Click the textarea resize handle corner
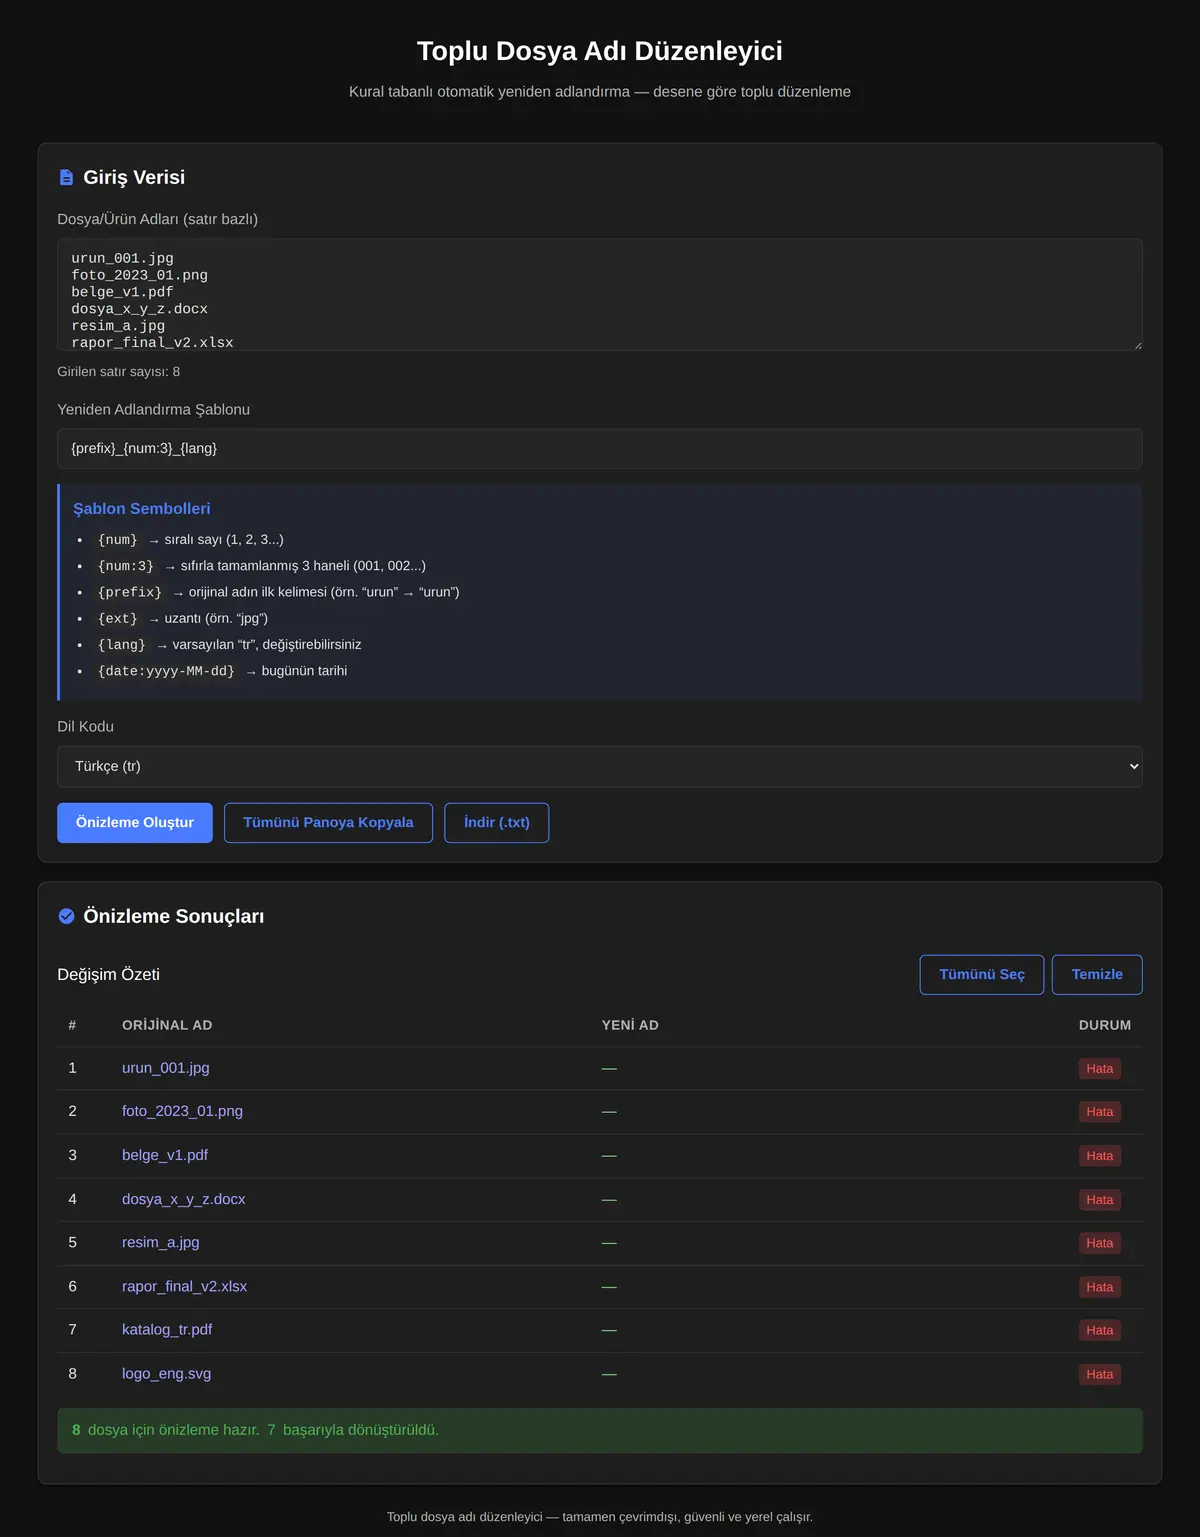 (x=1137, y=345)
